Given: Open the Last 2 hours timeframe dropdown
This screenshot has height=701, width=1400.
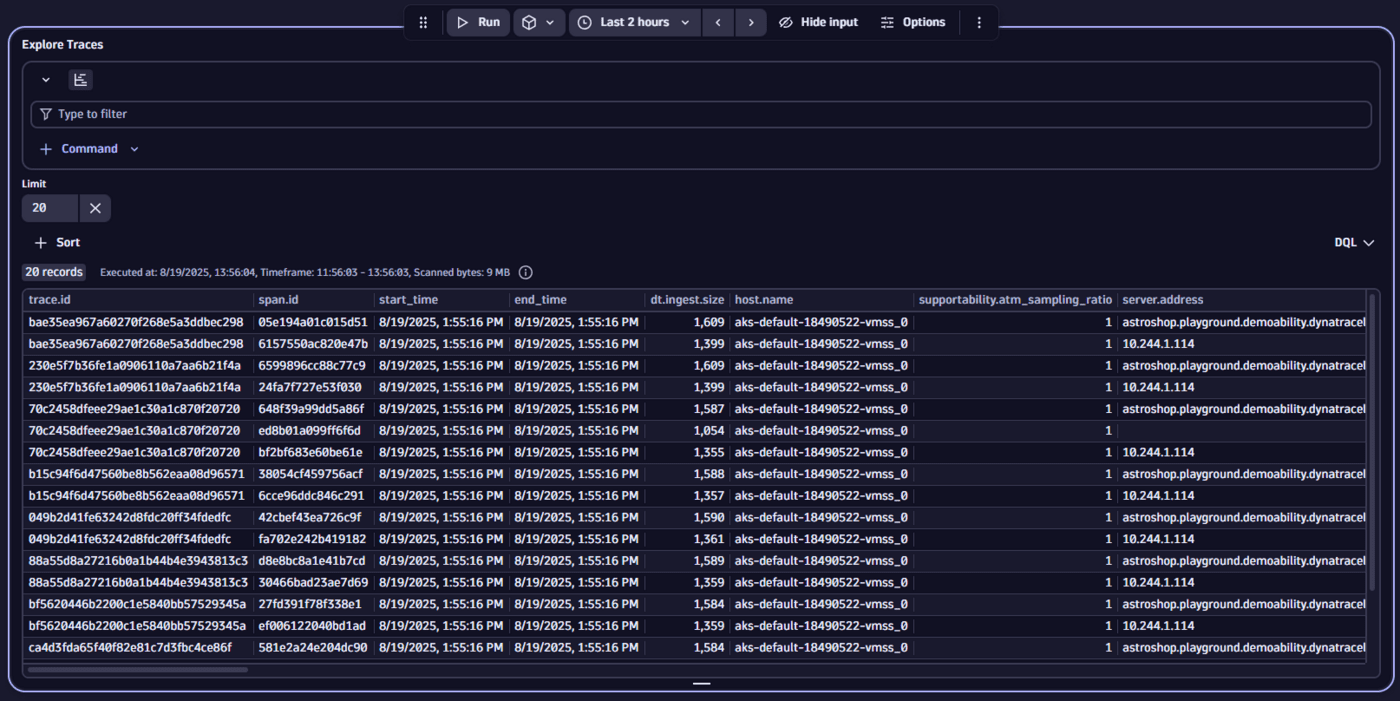Looking at the screenshot, I should coord(634,21).
